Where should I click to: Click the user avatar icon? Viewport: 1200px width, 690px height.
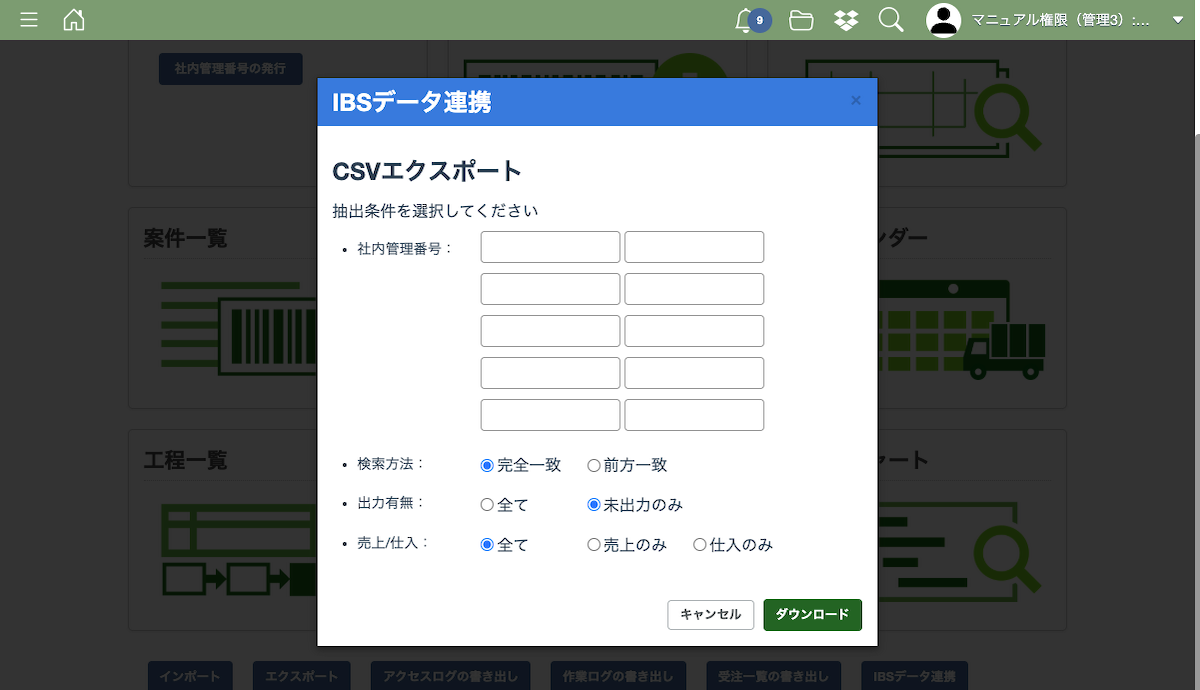coord(943,20)
